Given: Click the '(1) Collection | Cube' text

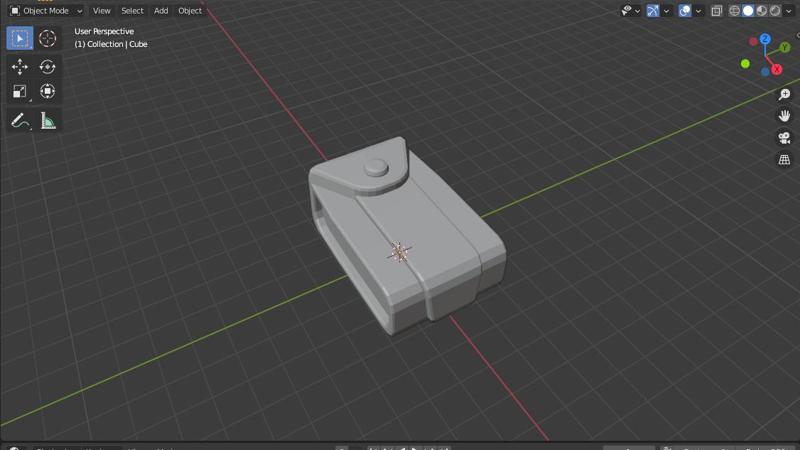Looking at the screenshot, I should tap(111, 44).
